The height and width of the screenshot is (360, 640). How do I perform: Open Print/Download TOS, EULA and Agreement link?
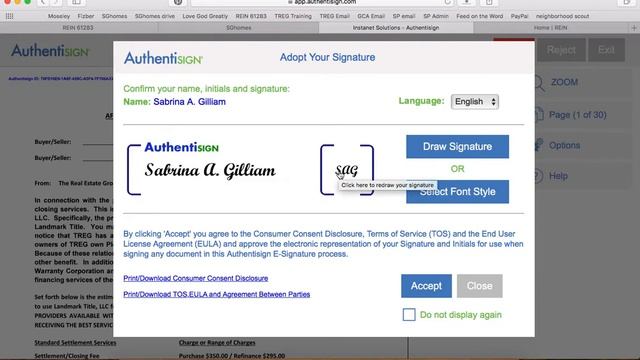pos(216,294)
